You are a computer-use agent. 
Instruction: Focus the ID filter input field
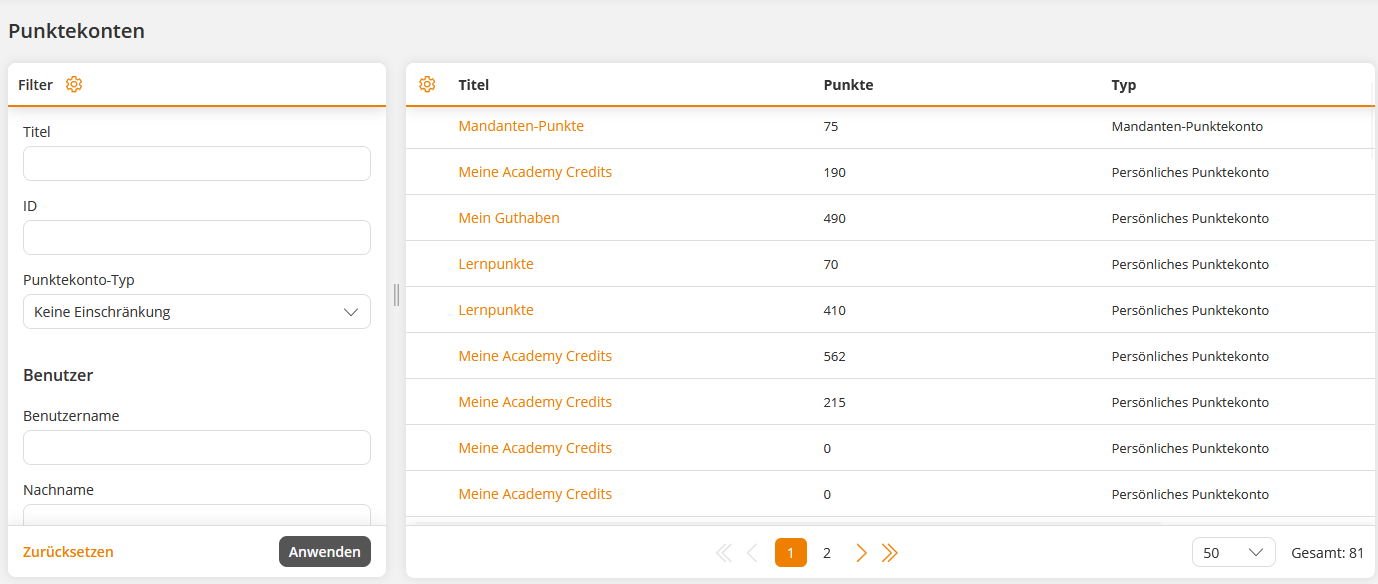(x=197, y=238)
